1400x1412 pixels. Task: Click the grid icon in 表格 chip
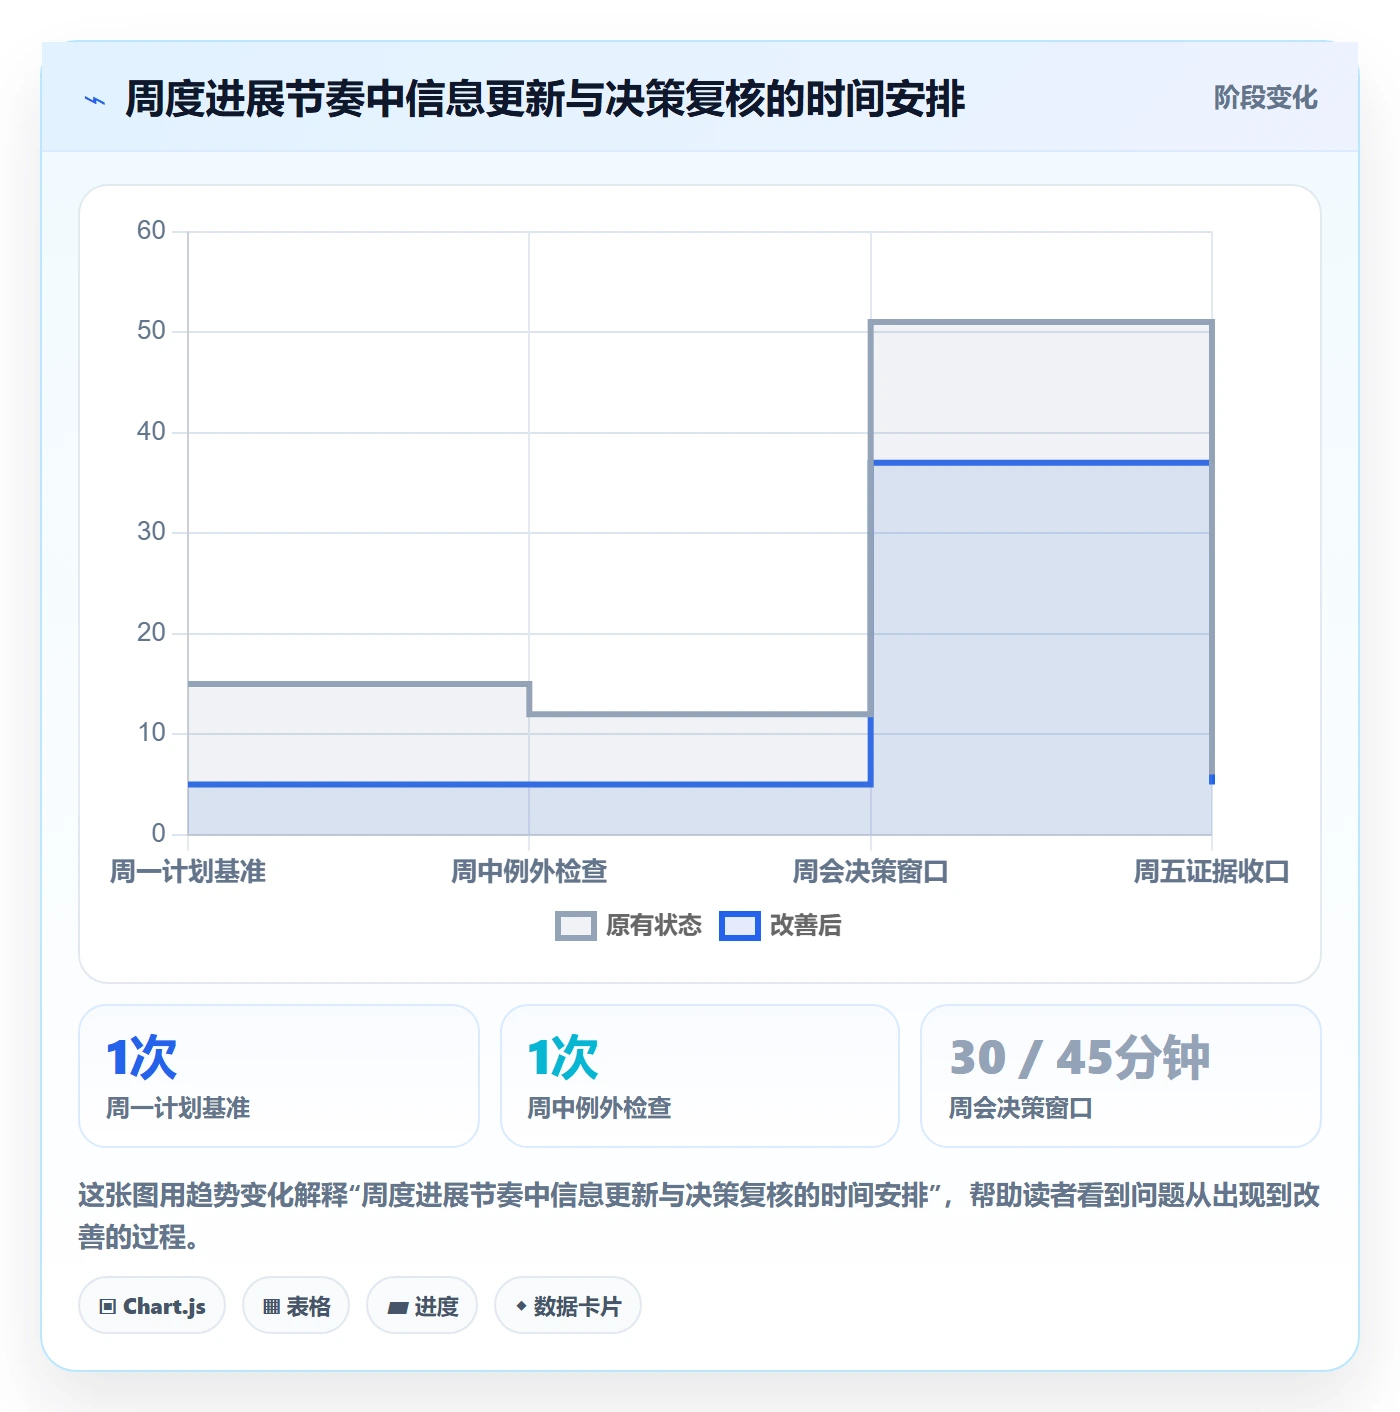tap(271, 1307)
